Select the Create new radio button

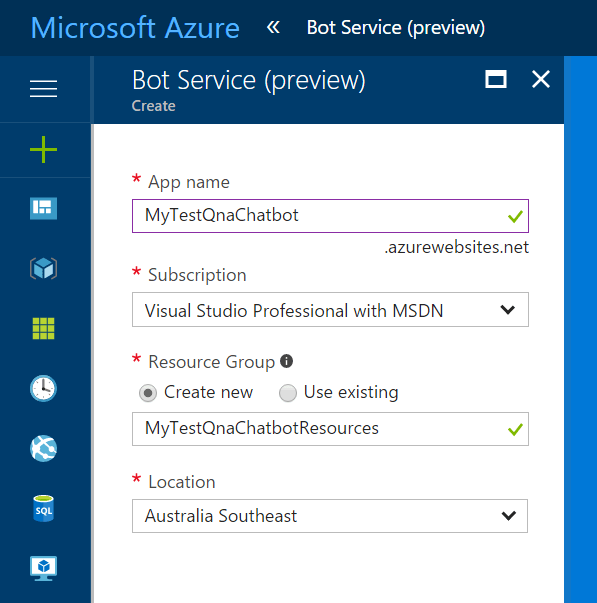pos(148,393)
